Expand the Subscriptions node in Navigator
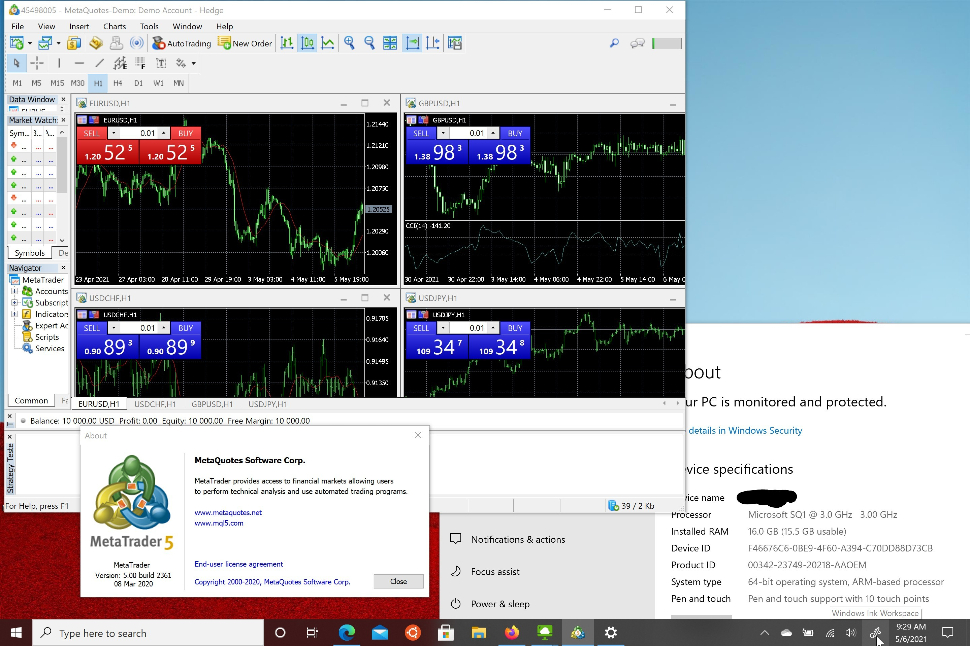The height and width of the screenshot is (646, 970). pos(14,303)
